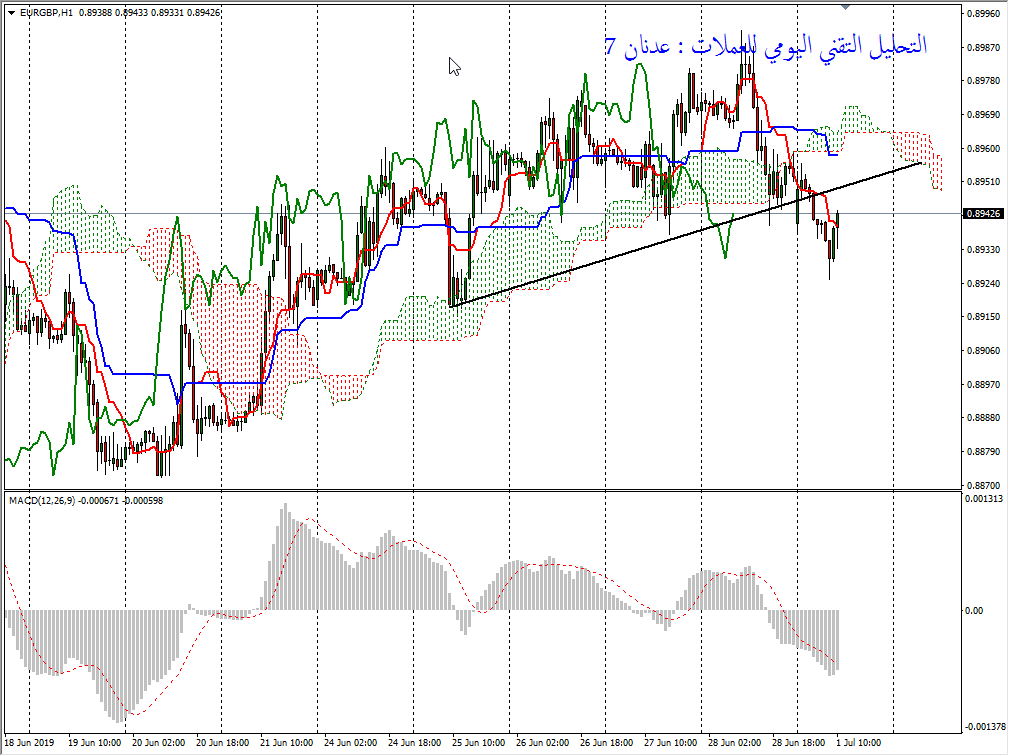Screen dimensions: 1009x756
Task: Click the 20 Jun 18:00 time label
Action: [x=222, y=742]
